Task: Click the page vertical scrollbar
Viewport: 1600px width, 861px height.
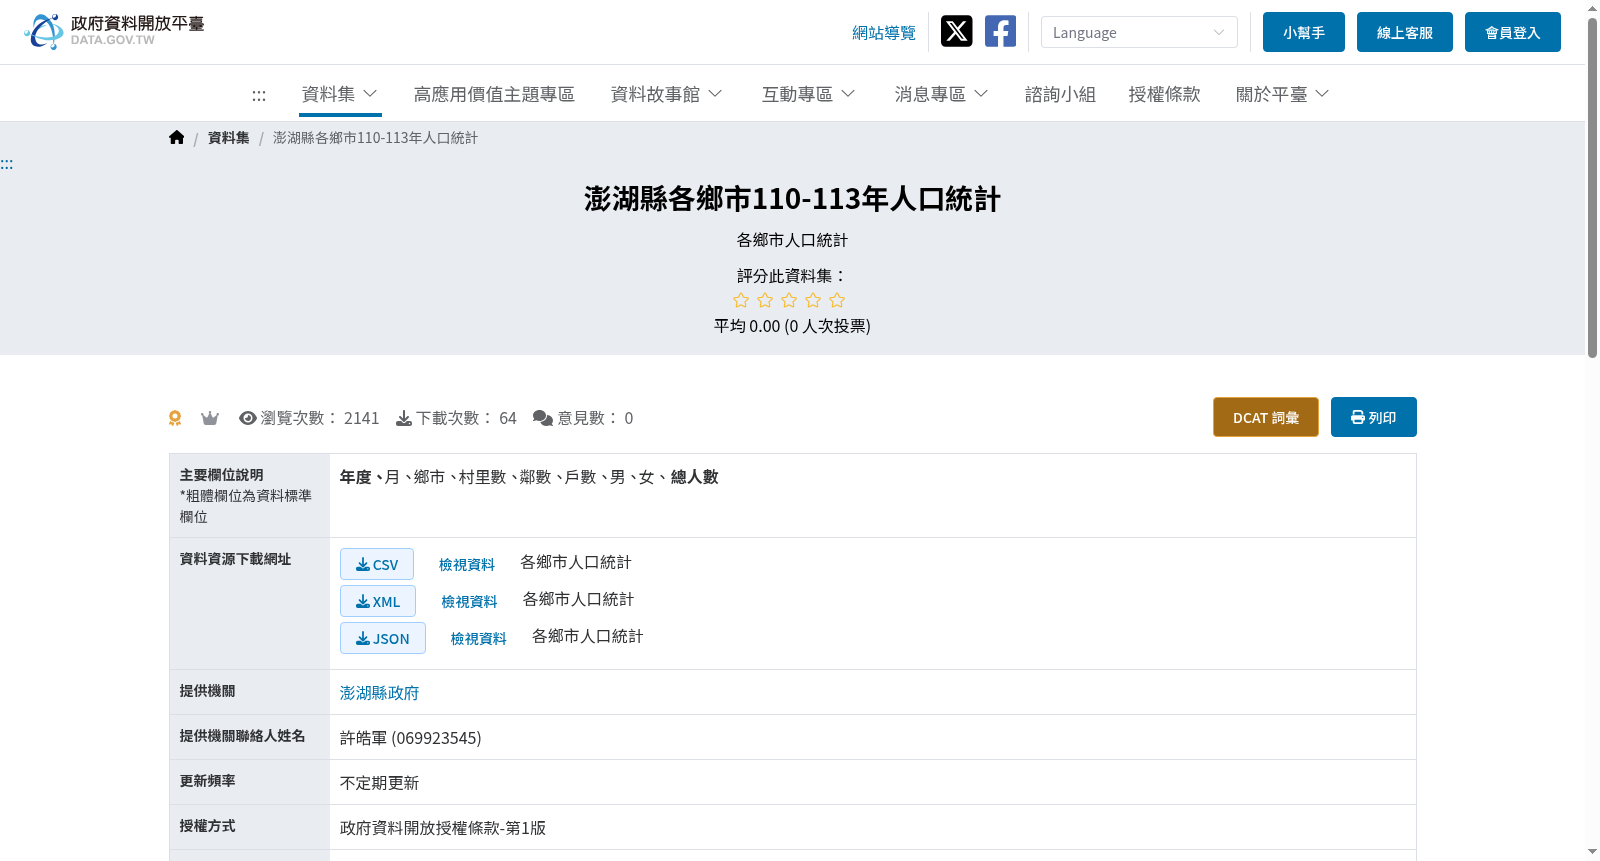Action: click(1592, 187)
